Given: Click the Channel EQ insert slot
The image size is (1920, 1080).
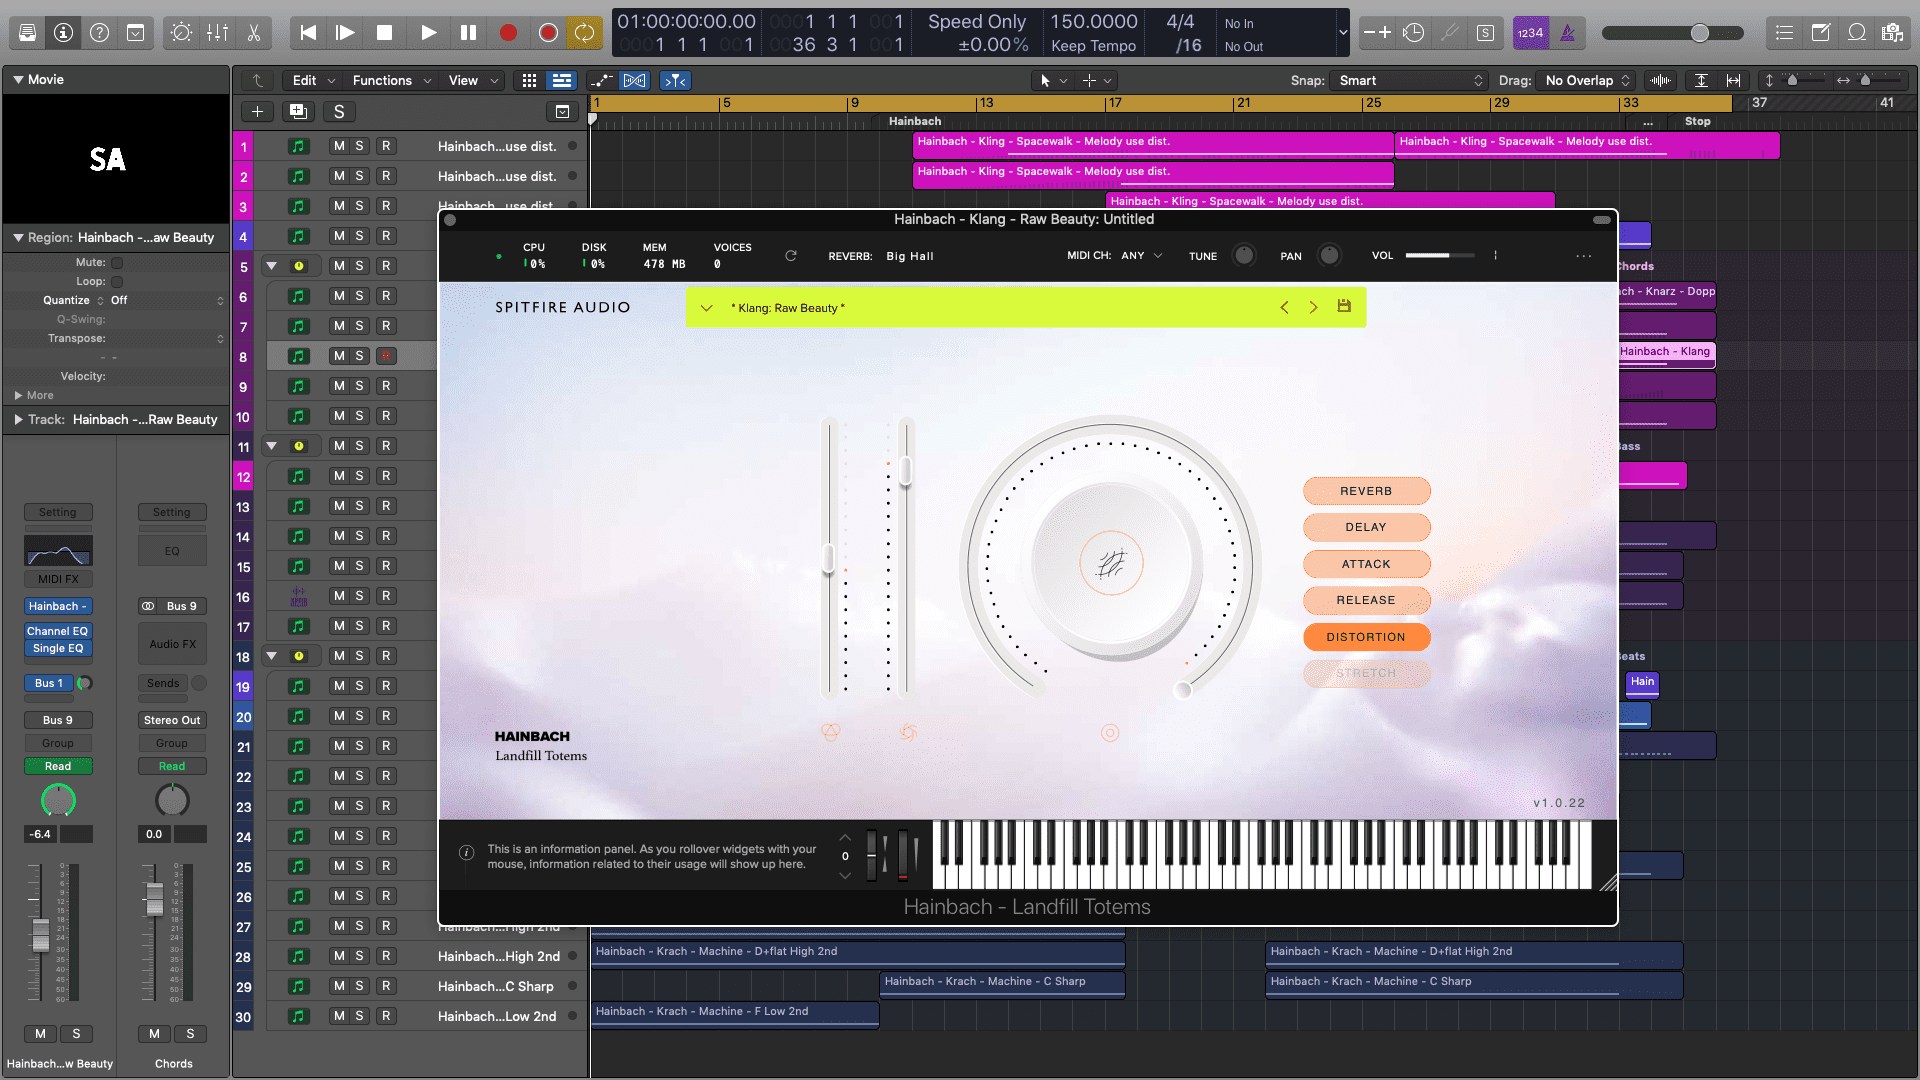Looking at the screenshot, I should click(58, 631).
